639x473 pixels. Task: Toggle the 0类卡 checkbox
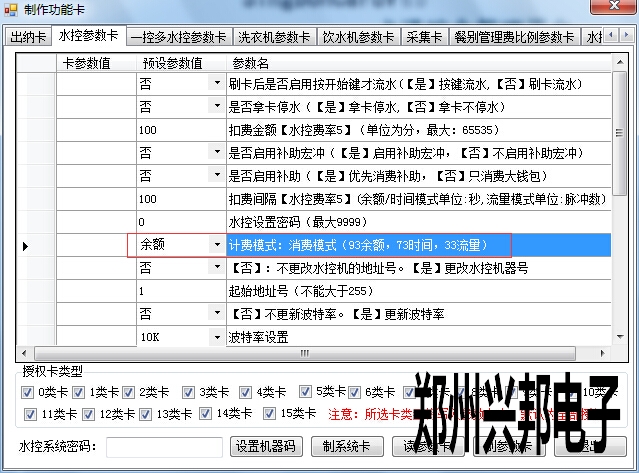click(27, 392)
